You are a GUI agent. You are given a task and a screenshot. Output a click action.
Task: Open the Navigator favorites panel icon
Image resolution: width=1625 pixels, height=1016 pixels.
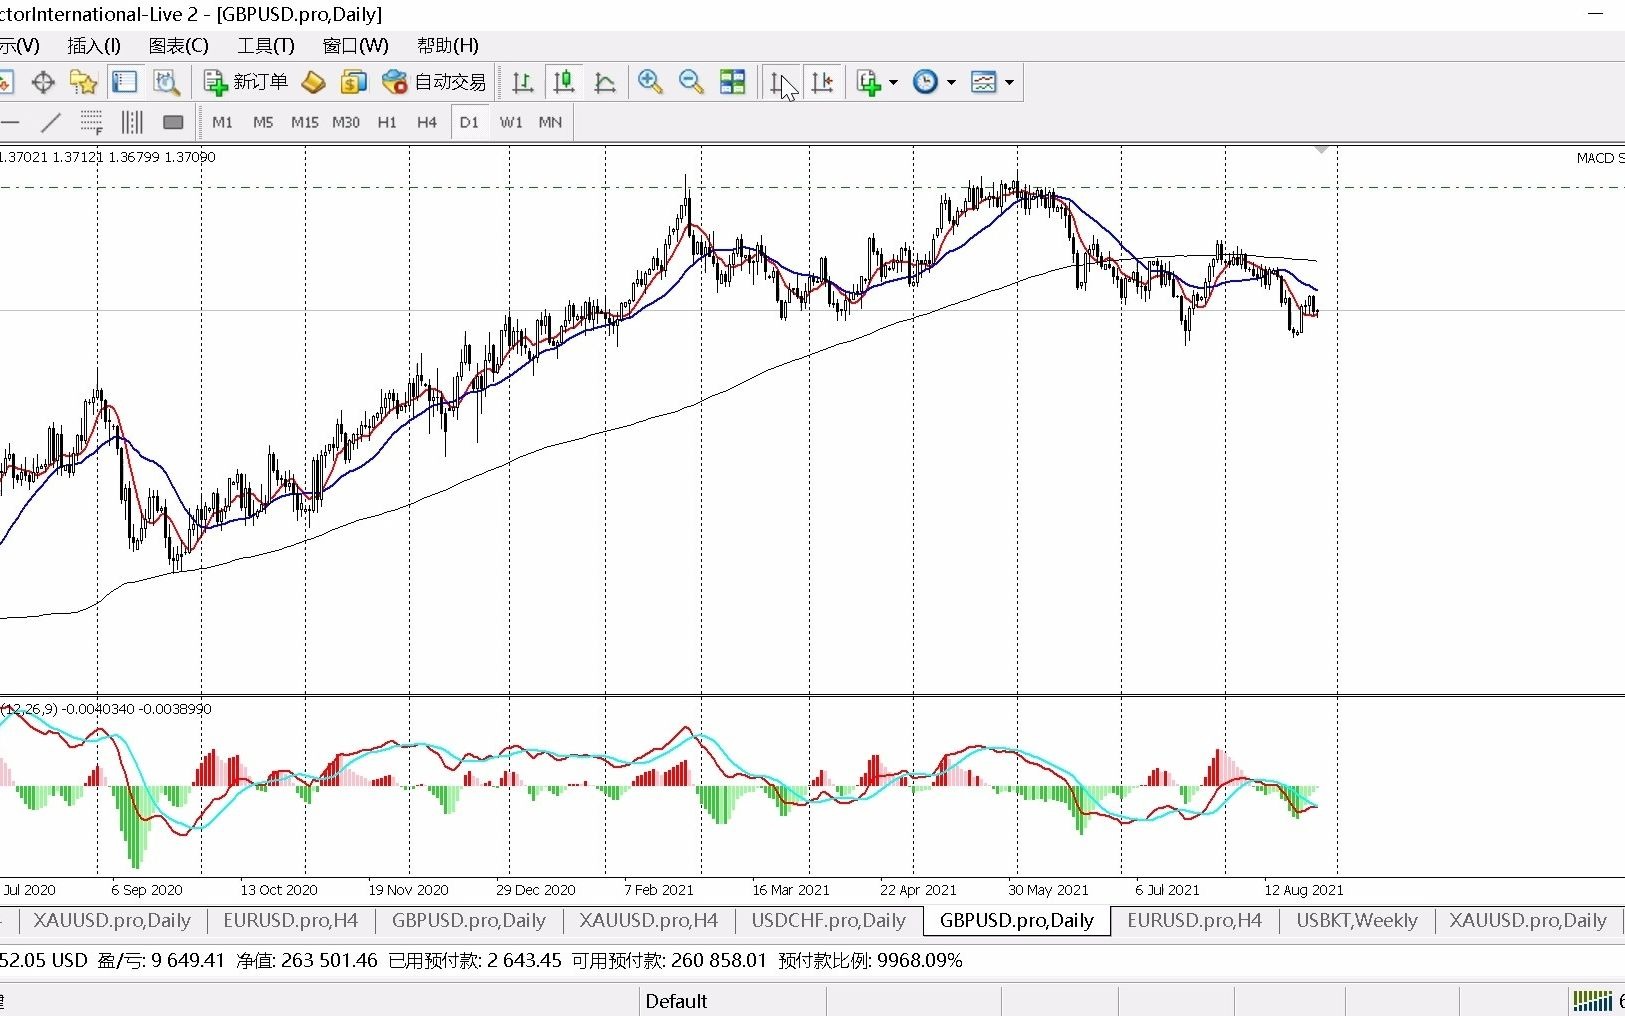(x=84, y=82)
